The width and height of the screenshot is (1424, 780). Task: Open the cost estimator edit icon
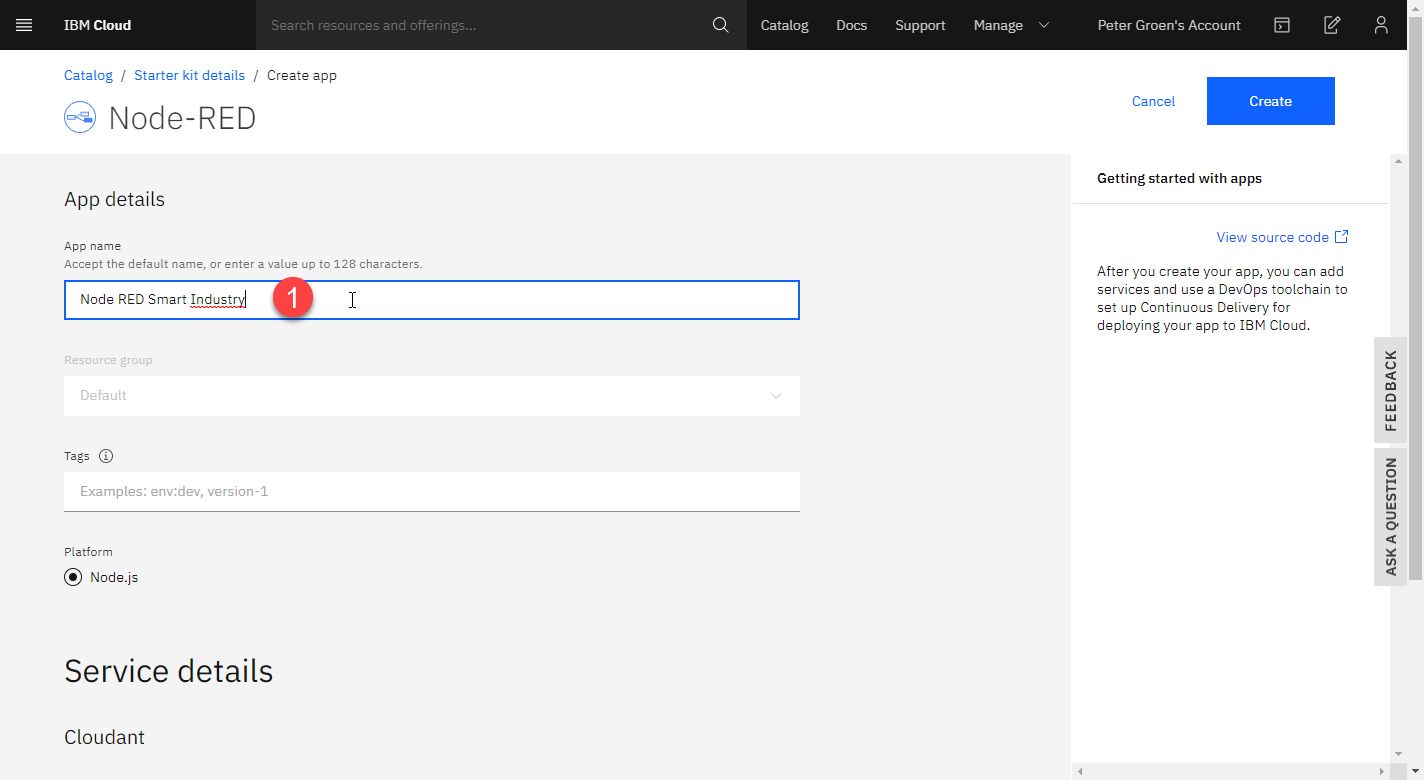1332,25
